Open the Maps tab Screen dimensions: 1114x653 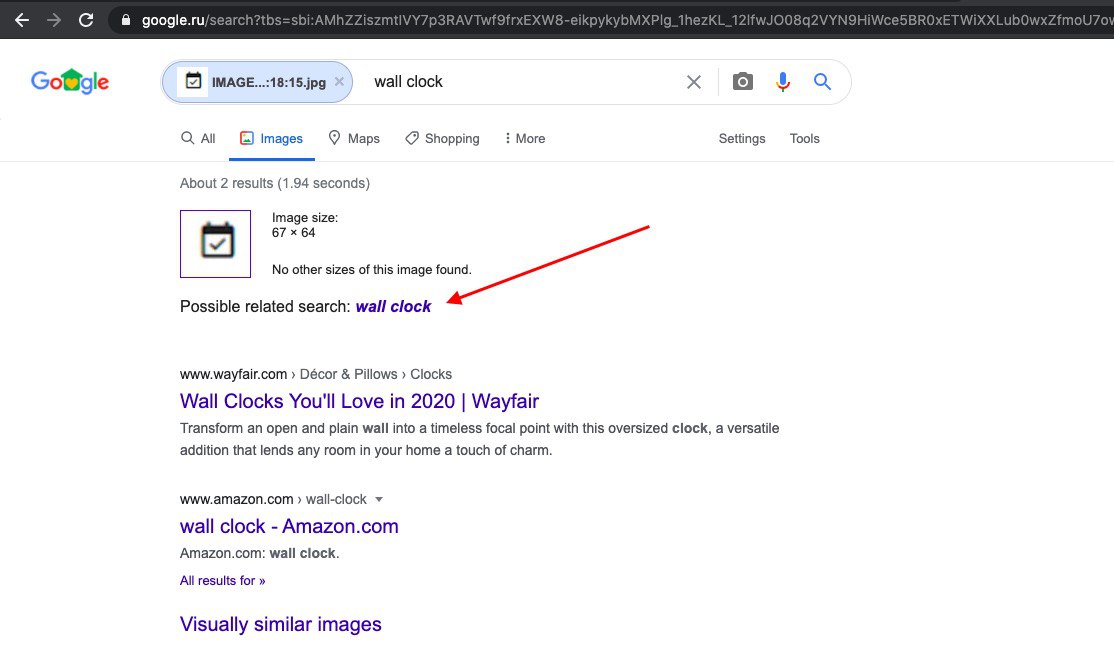coord(354,139)
